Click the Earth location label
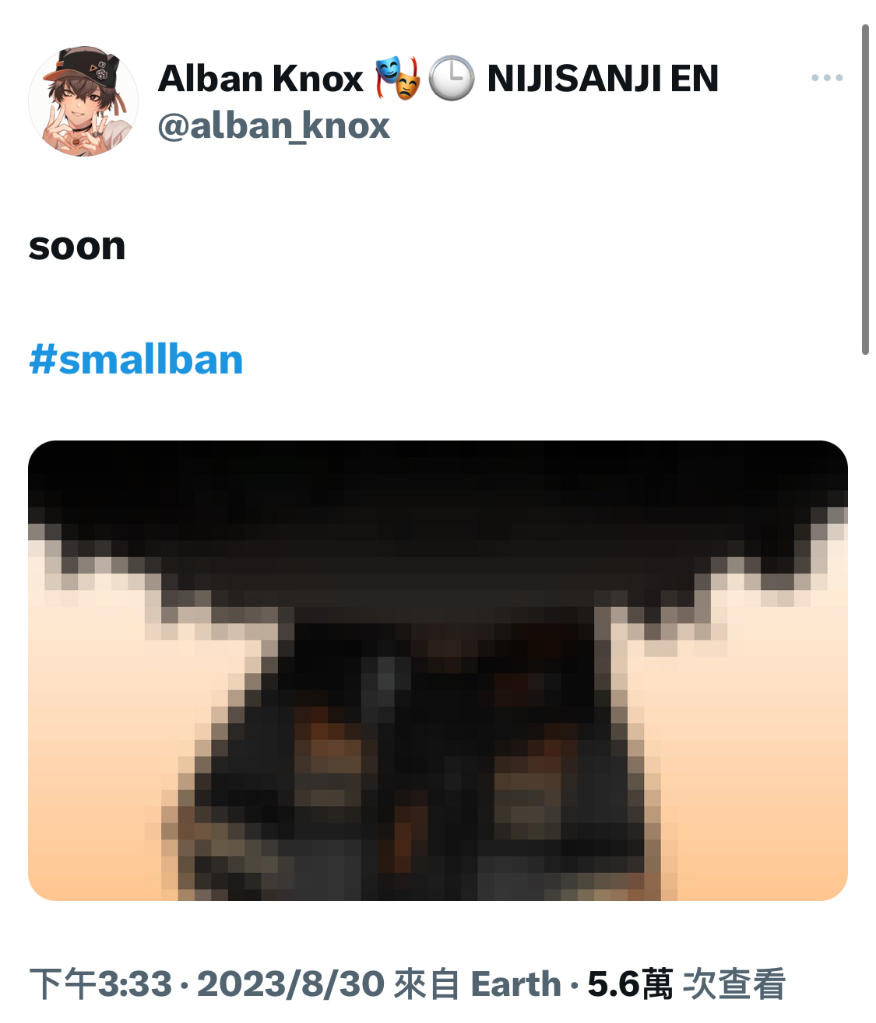876x1023 pixels. pos(515,984)
